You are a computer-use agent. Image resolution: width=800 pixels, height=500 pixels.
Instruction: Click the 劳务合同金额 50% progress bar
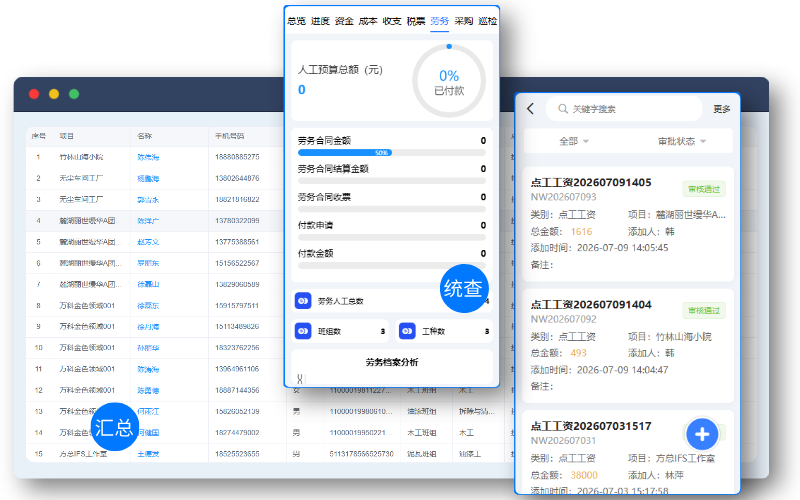(391, 153)
